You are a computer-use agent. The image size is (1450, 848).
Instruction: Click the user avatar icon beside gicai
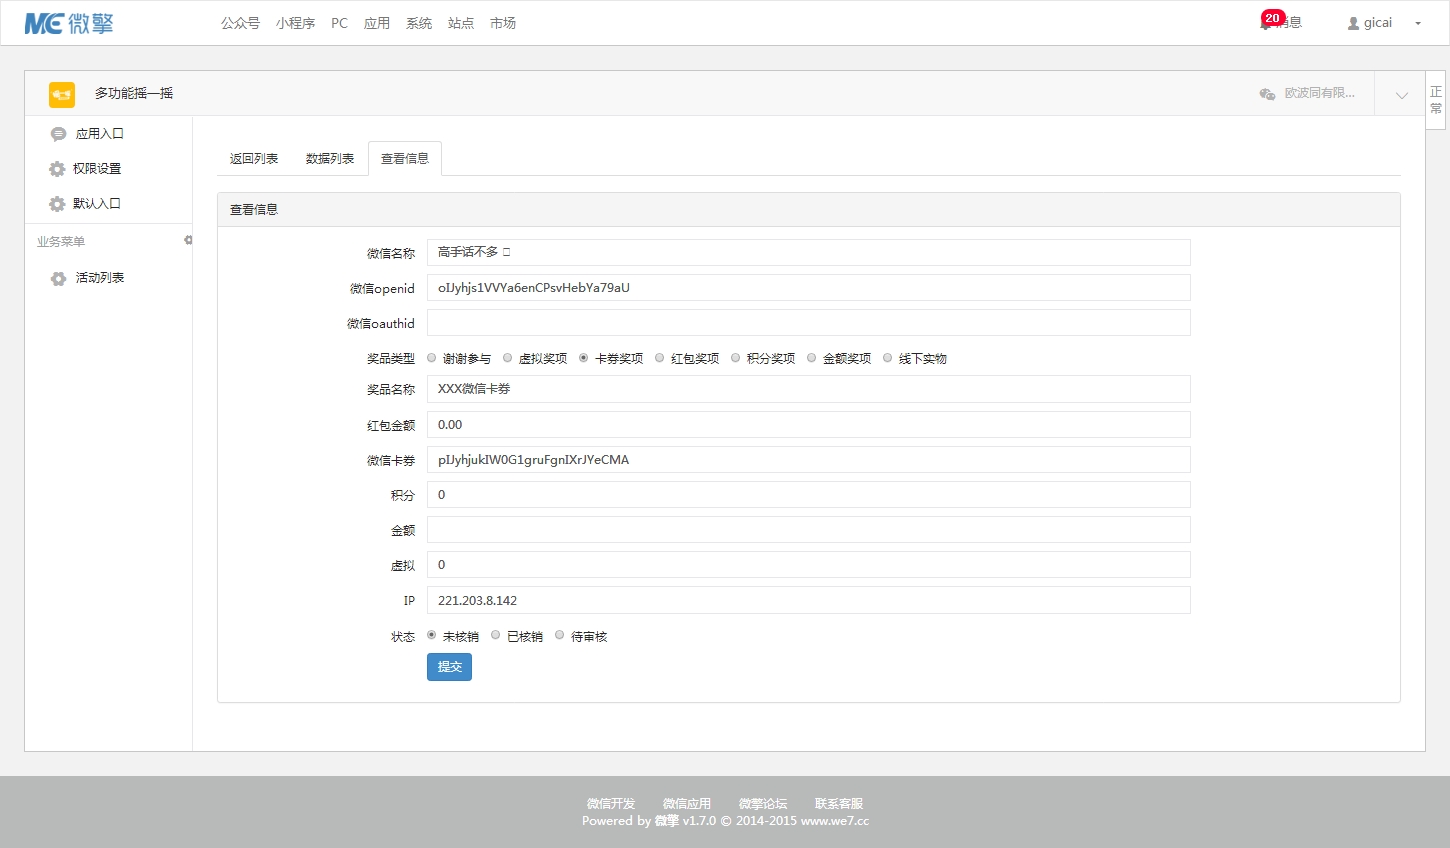pyautogui.click(x=1353, y=23)
